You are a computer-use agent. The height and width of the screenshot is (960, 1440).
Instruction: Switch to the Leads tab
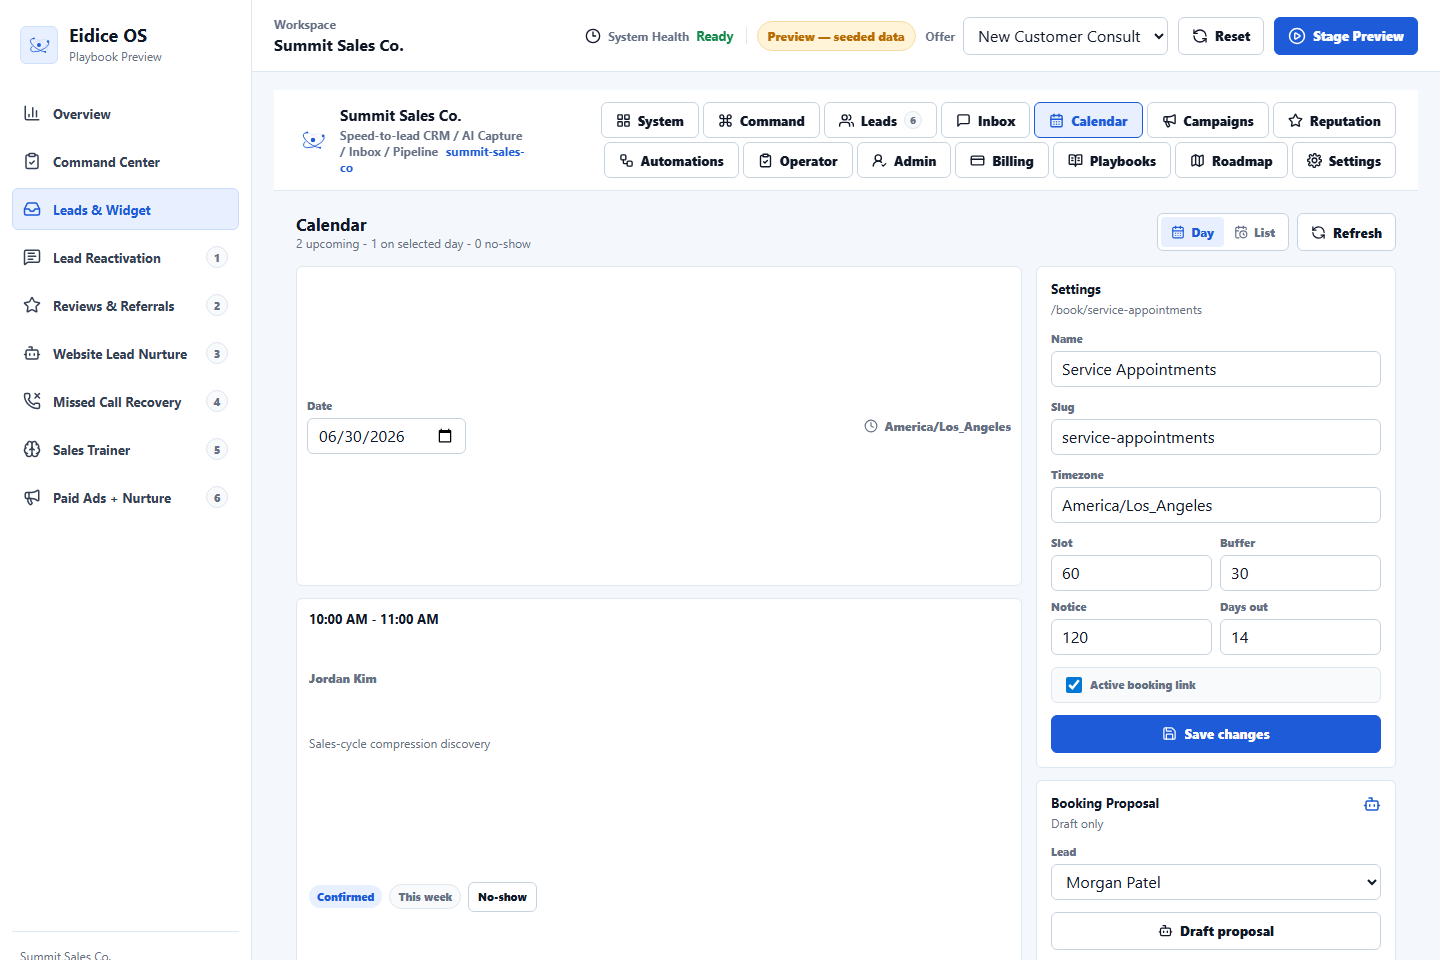(880, 121)
